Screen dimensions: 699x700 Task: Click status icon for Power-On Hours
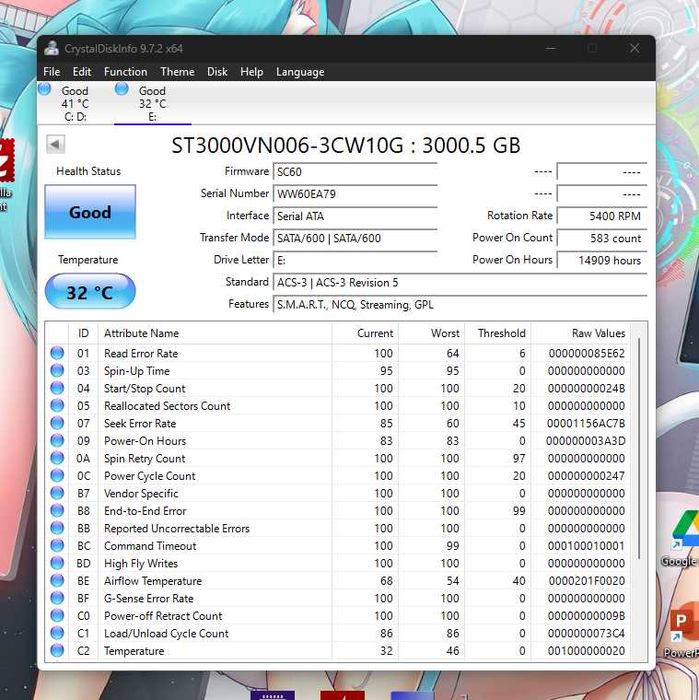pos(57,441)
